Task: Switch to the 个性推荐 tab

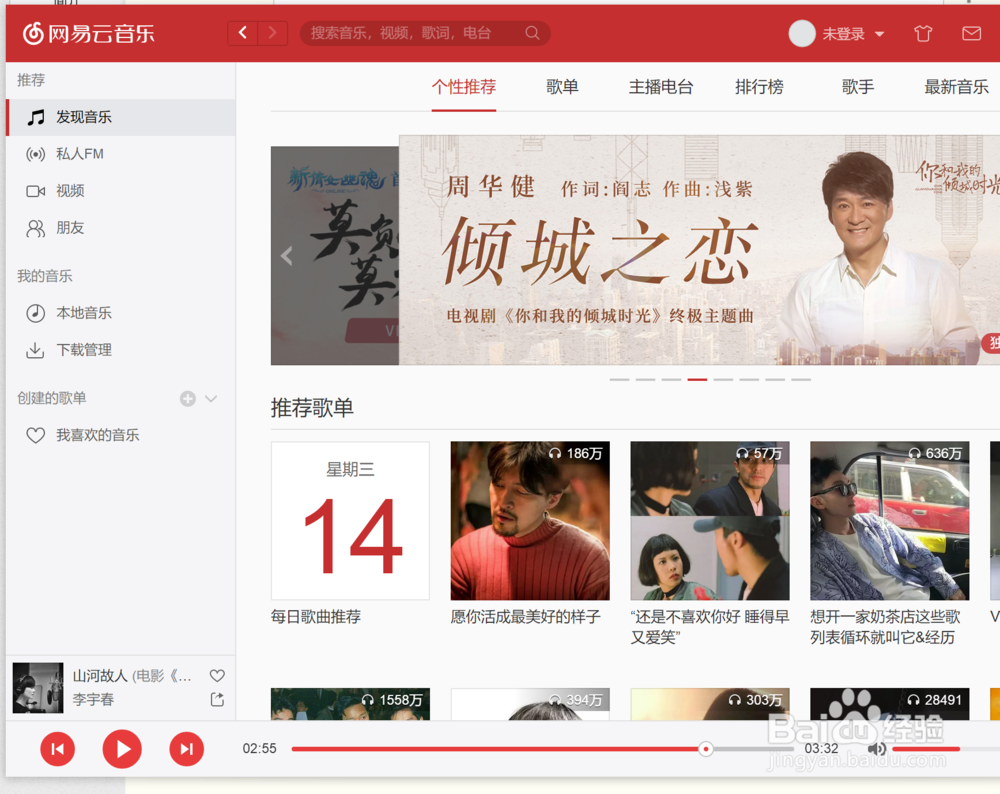Action: (464, 87)
